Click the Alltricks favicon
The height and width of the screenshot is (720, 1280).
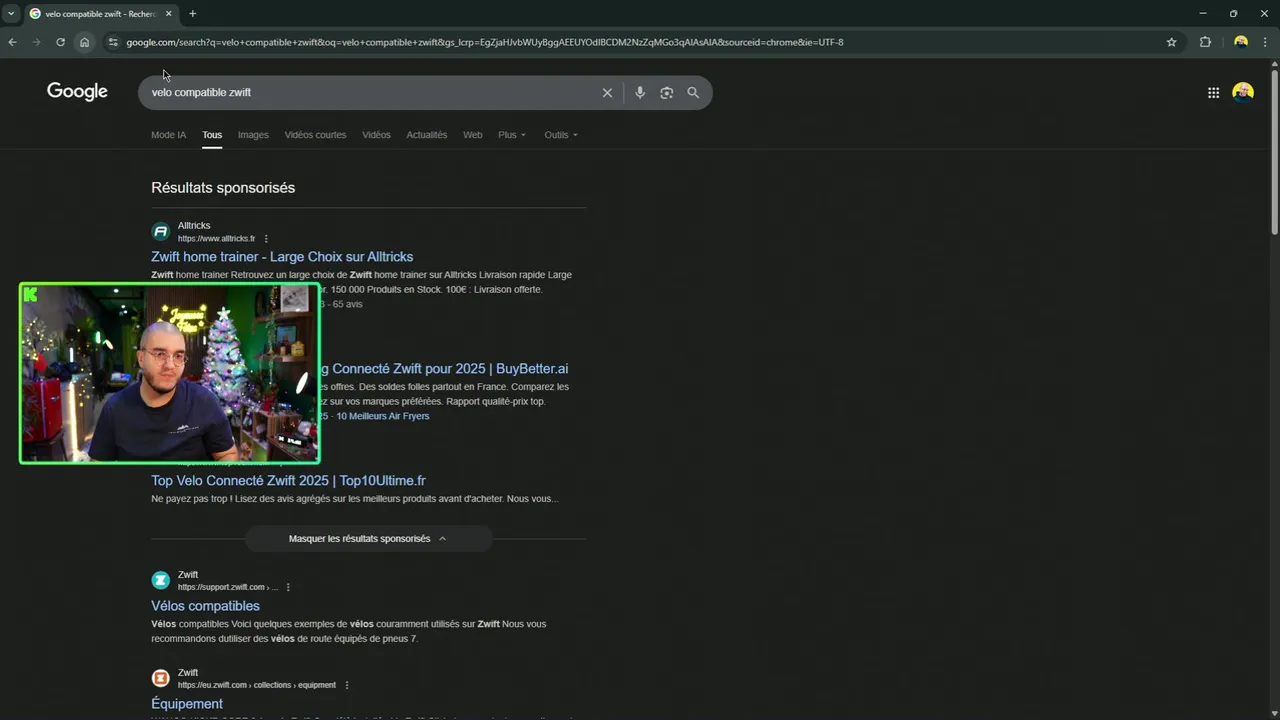(160, 232)
